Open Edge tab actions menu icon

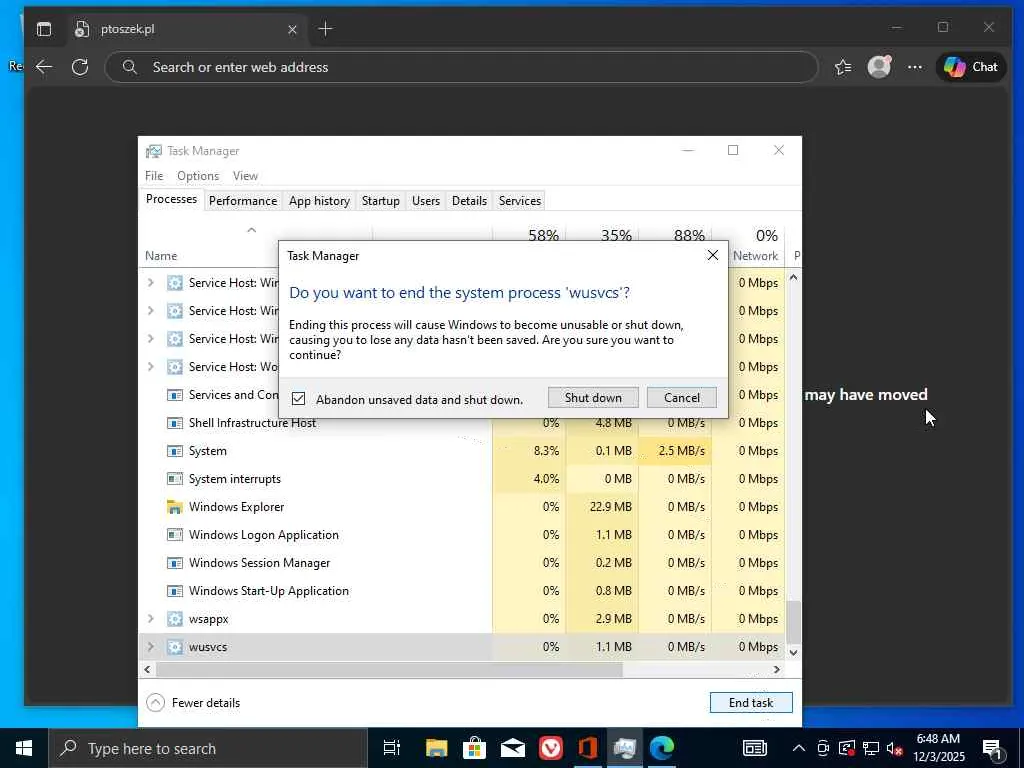tap(44, 29)
